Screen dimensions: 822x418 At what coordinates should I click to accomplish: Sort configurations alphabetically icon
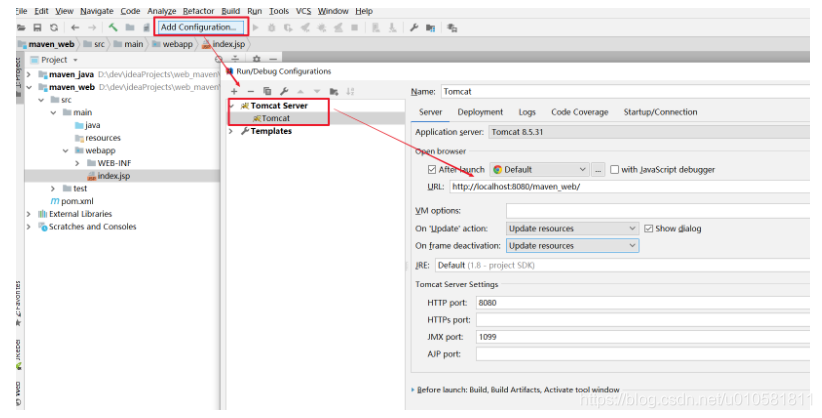pyautogui.click(x=350, y=91)
